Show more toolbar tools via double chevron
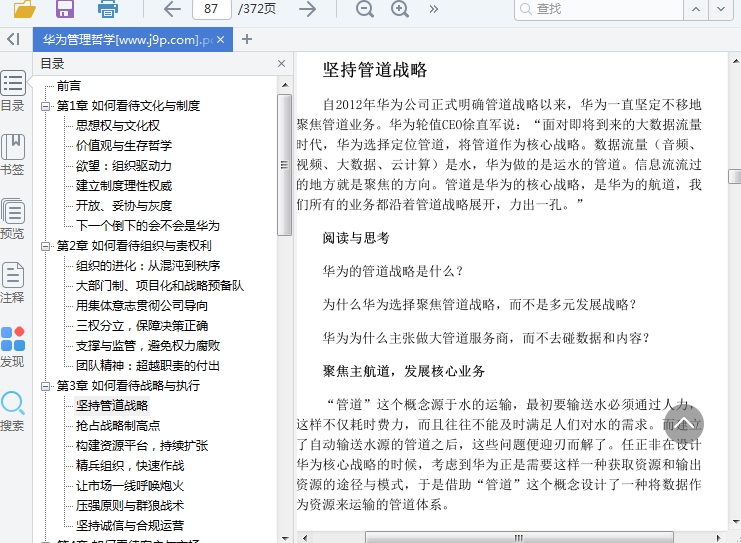This screenshot has height=543, width=741. [x=433, y=9]
